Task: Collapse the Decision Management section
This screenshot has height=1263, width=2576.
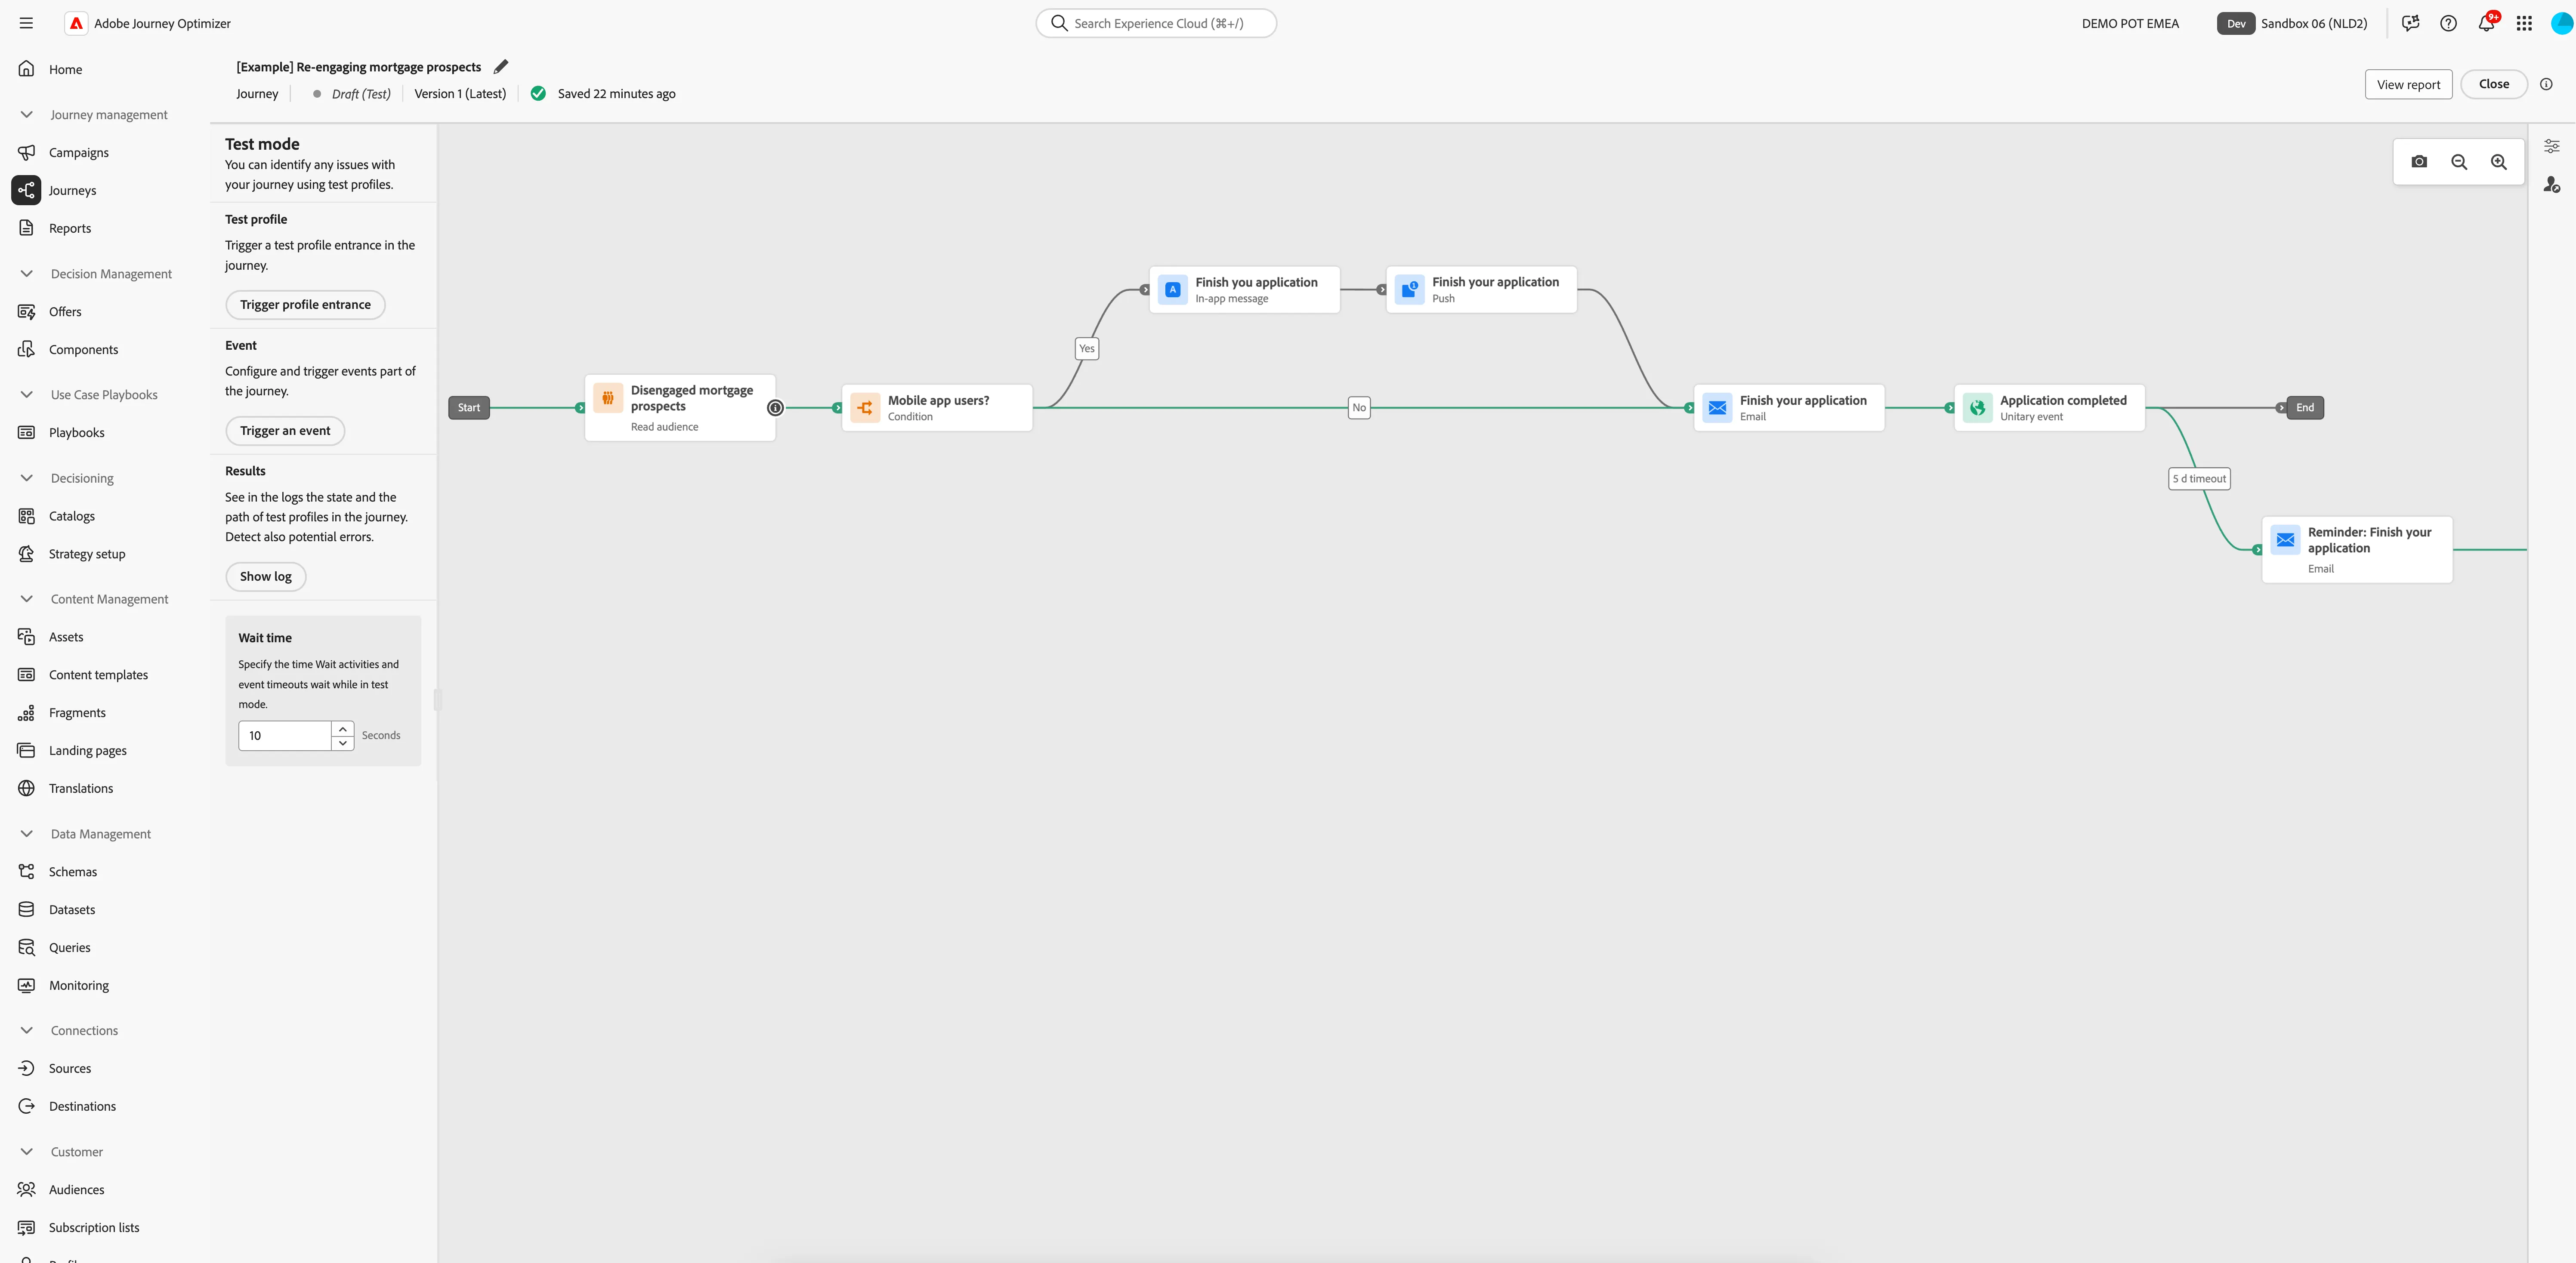Action: tap(27, 274)
